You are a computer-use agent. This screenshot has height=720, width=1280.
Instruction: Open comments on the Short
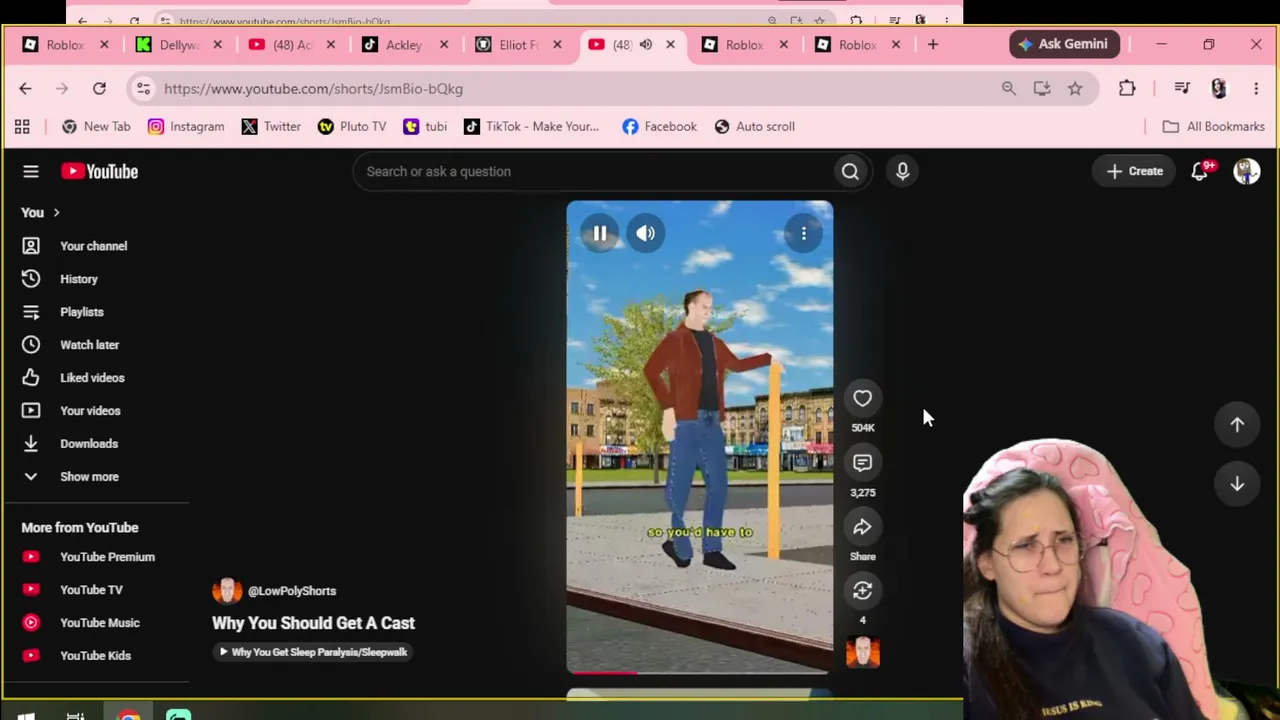click(x=862, y=463)
